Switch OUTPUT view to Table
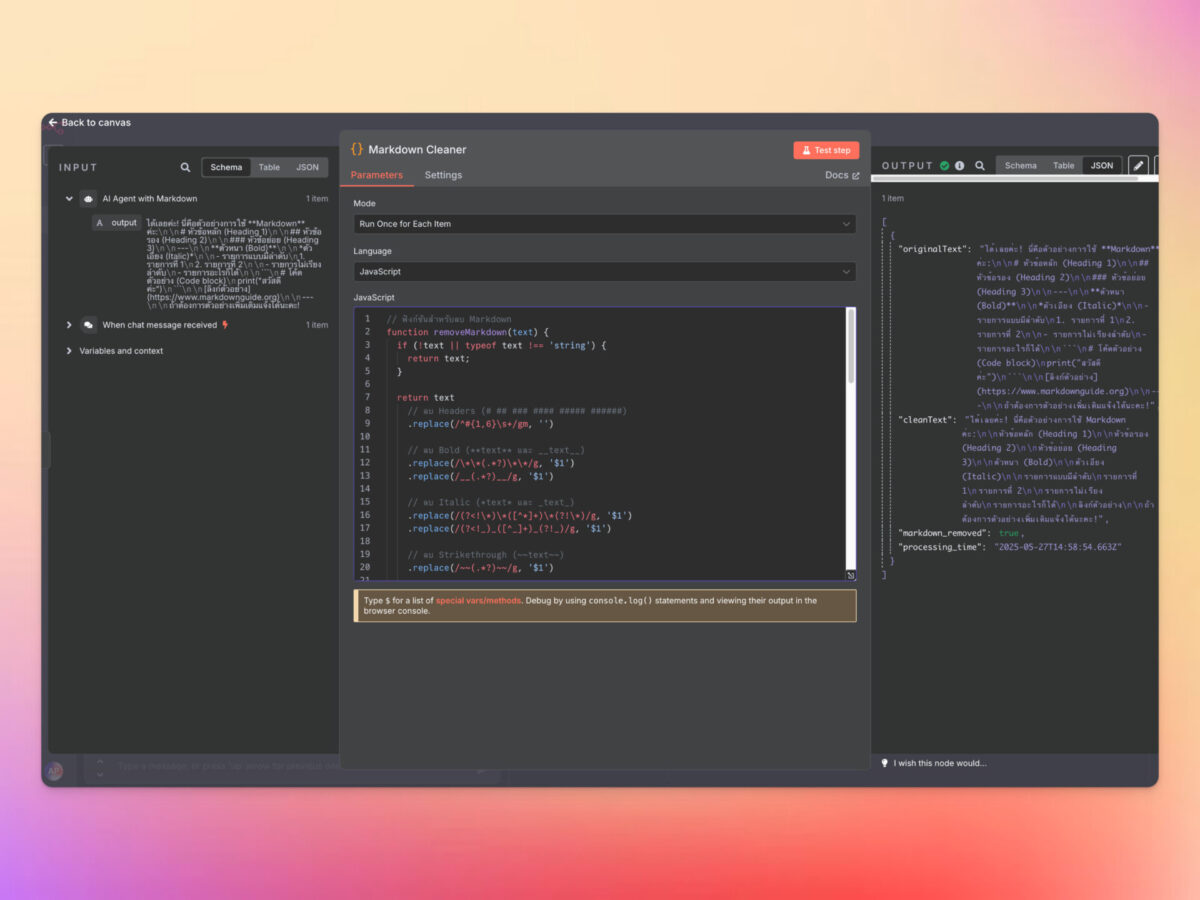The image size is (1200, 900). point(1064,166)
